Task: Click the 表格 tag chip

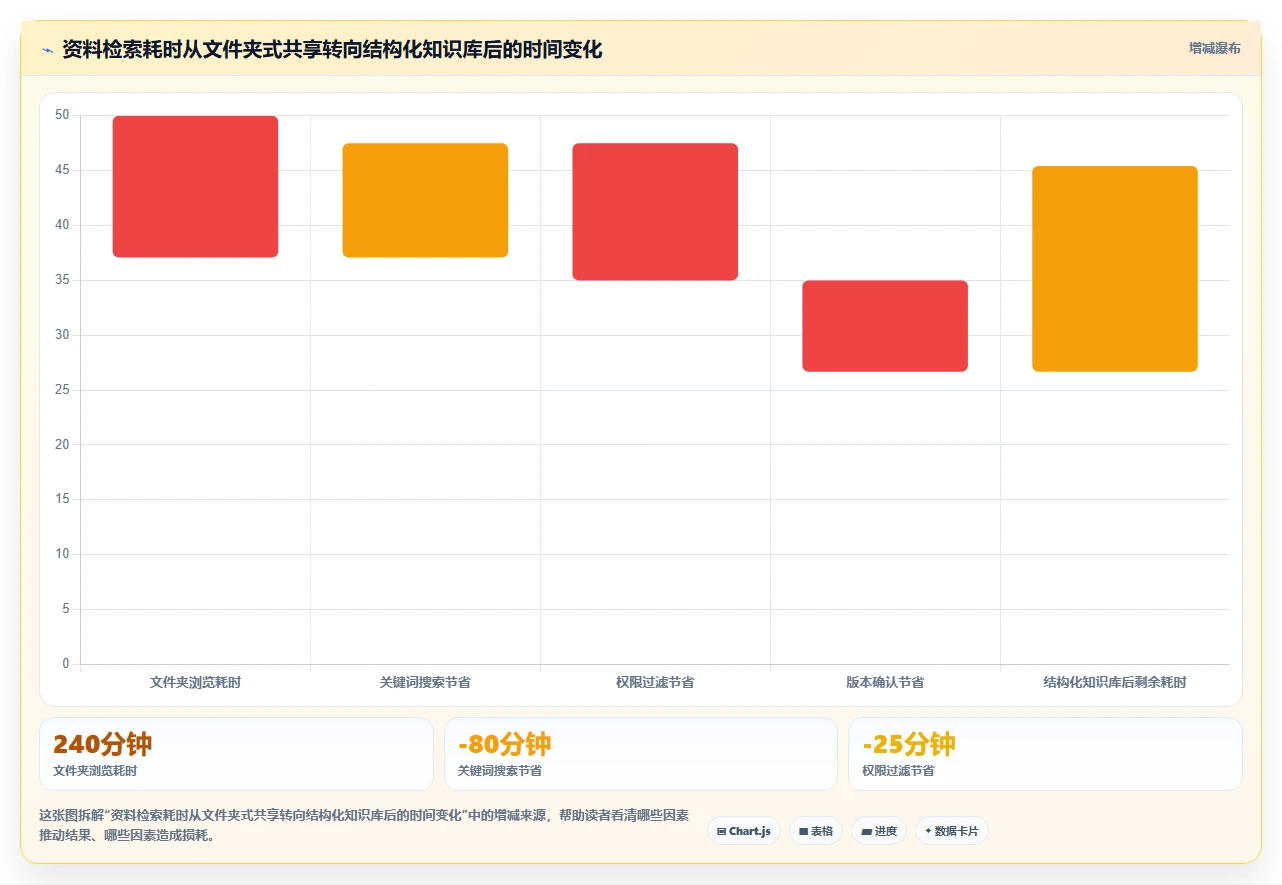Action: point(816,831)
